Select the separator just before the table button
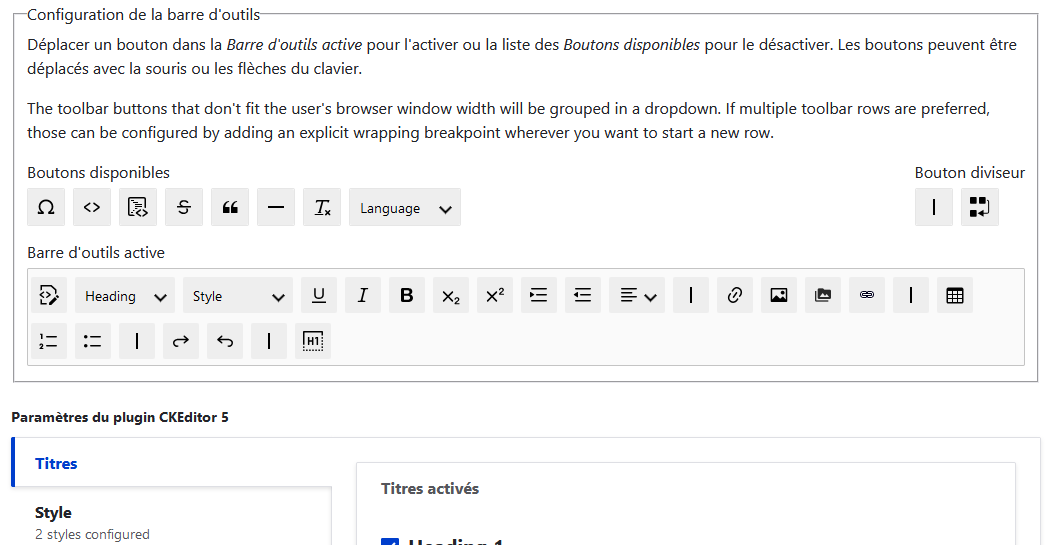Viewport: 1059px width, 545px height. point(910,295)
